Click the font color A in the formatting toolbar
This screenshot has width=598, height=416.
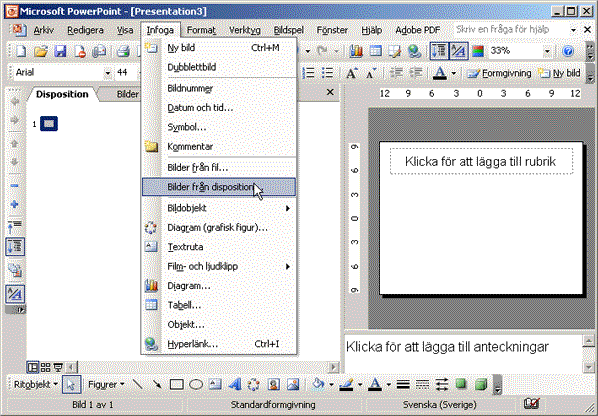[x=440, y=73]
